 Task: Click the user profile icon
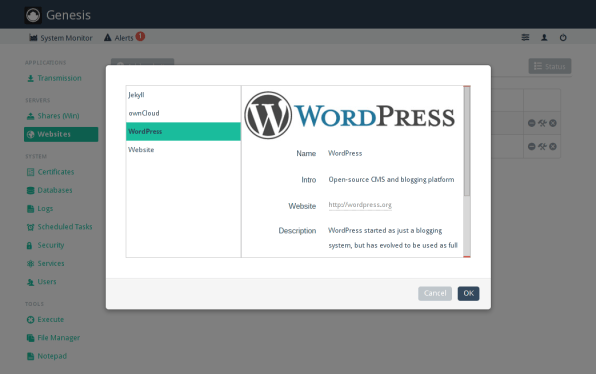pos(544,37)
